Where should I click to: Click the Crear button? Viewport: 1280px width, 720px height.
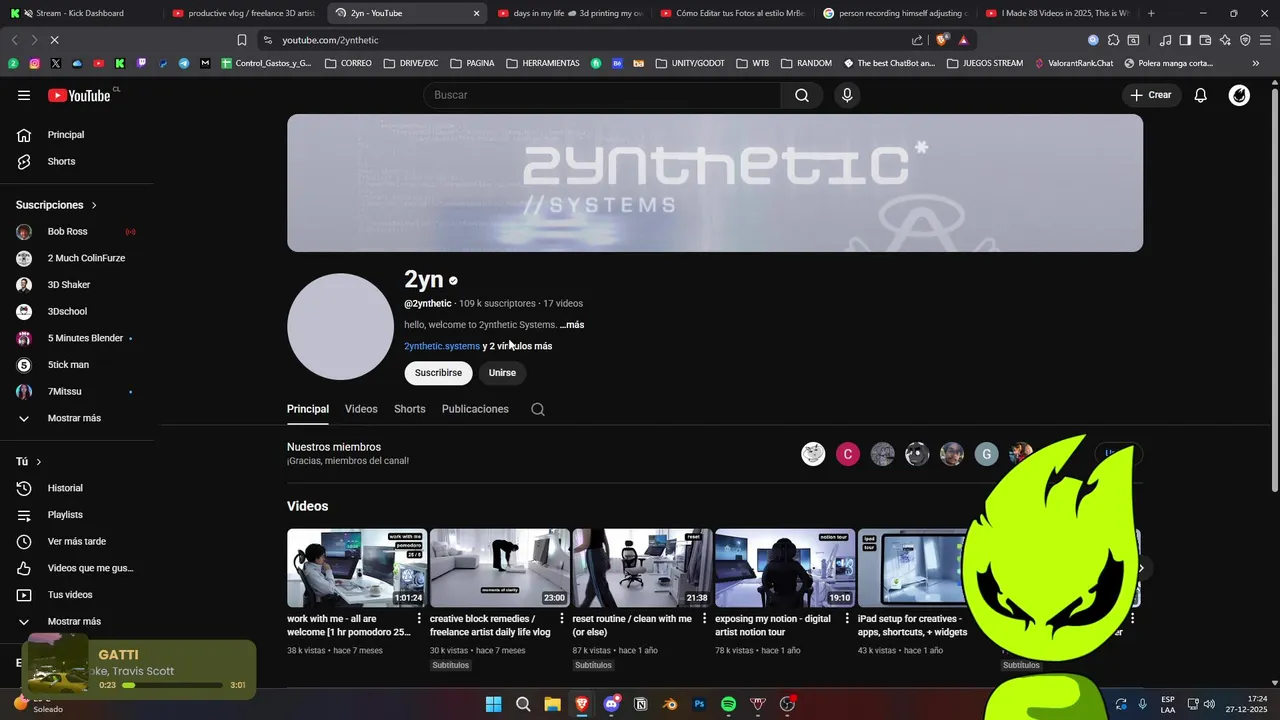pos(1151,95)
